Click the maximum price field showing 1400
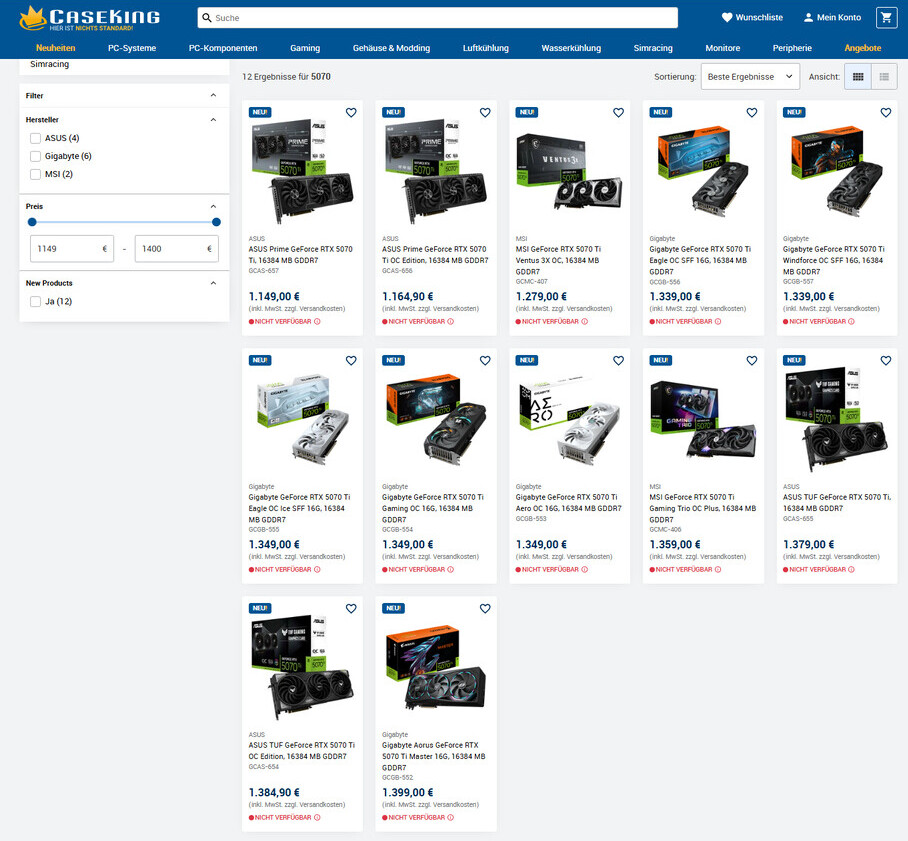 (x=177, y=248)
